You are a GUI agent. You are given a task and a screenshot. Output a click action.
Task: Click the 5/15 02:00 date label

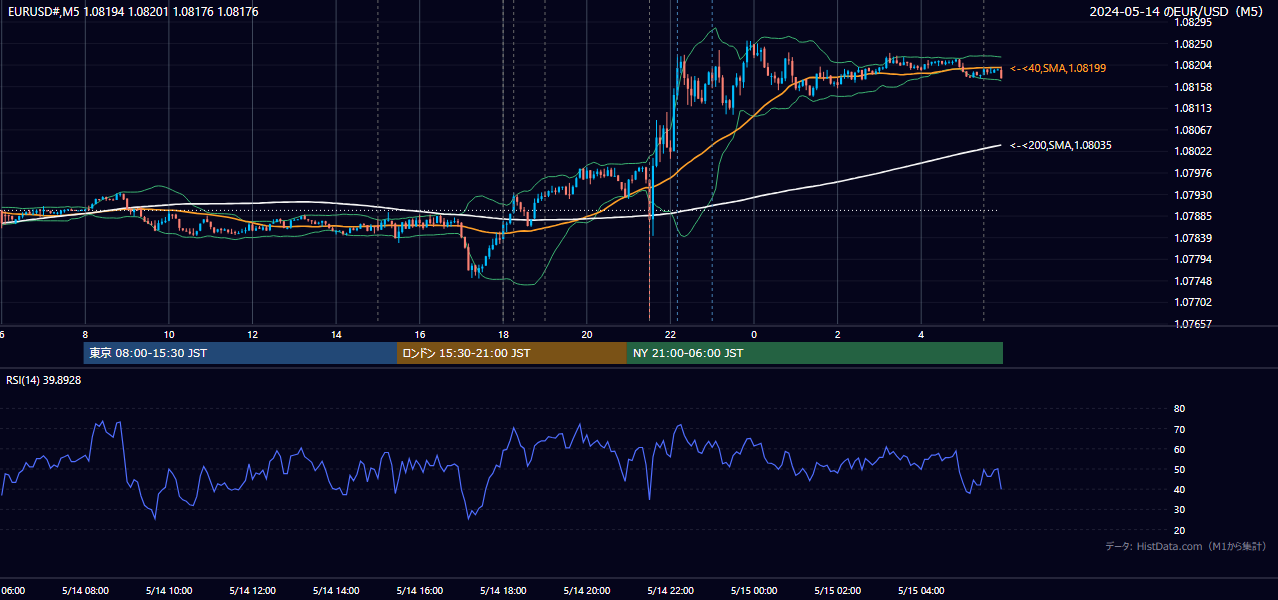[x=838, y=590]
